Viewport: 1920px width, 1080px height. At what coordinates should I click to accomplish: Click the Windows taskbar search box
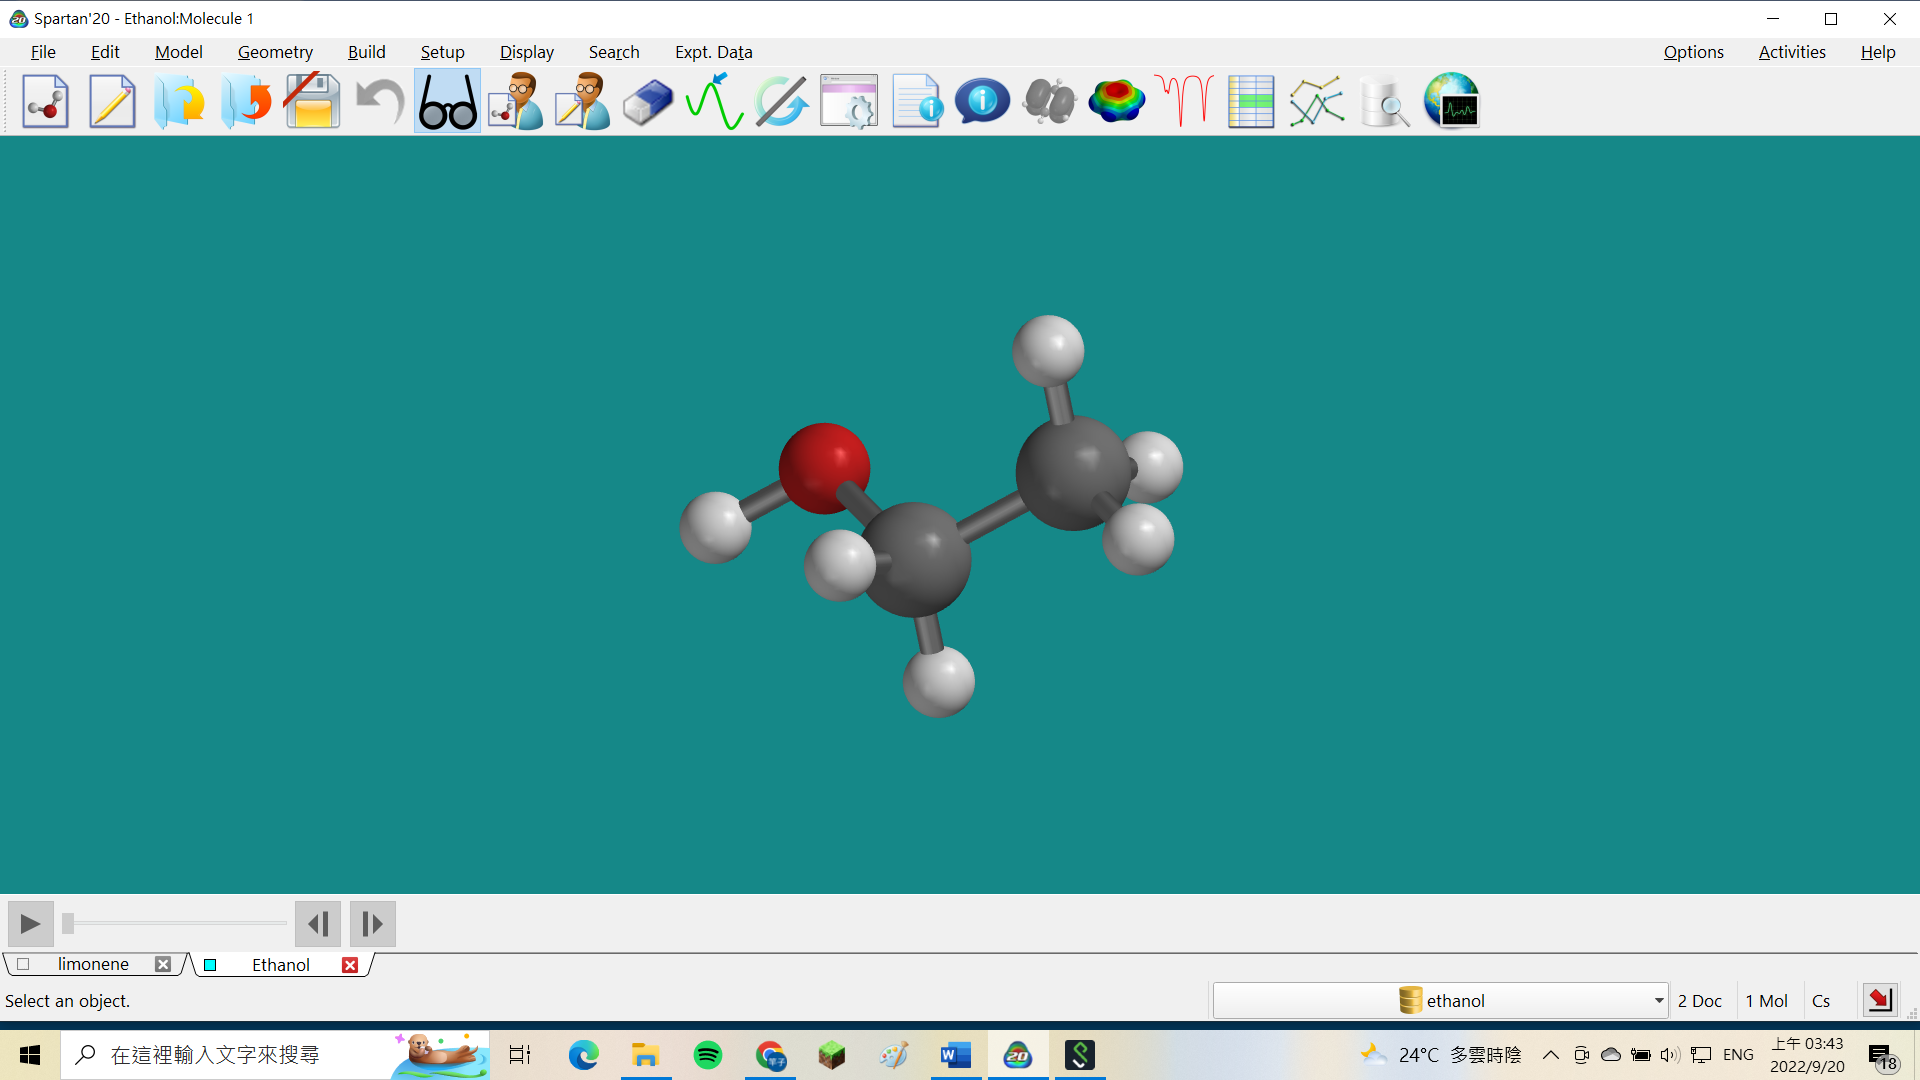click(275, 1055)
